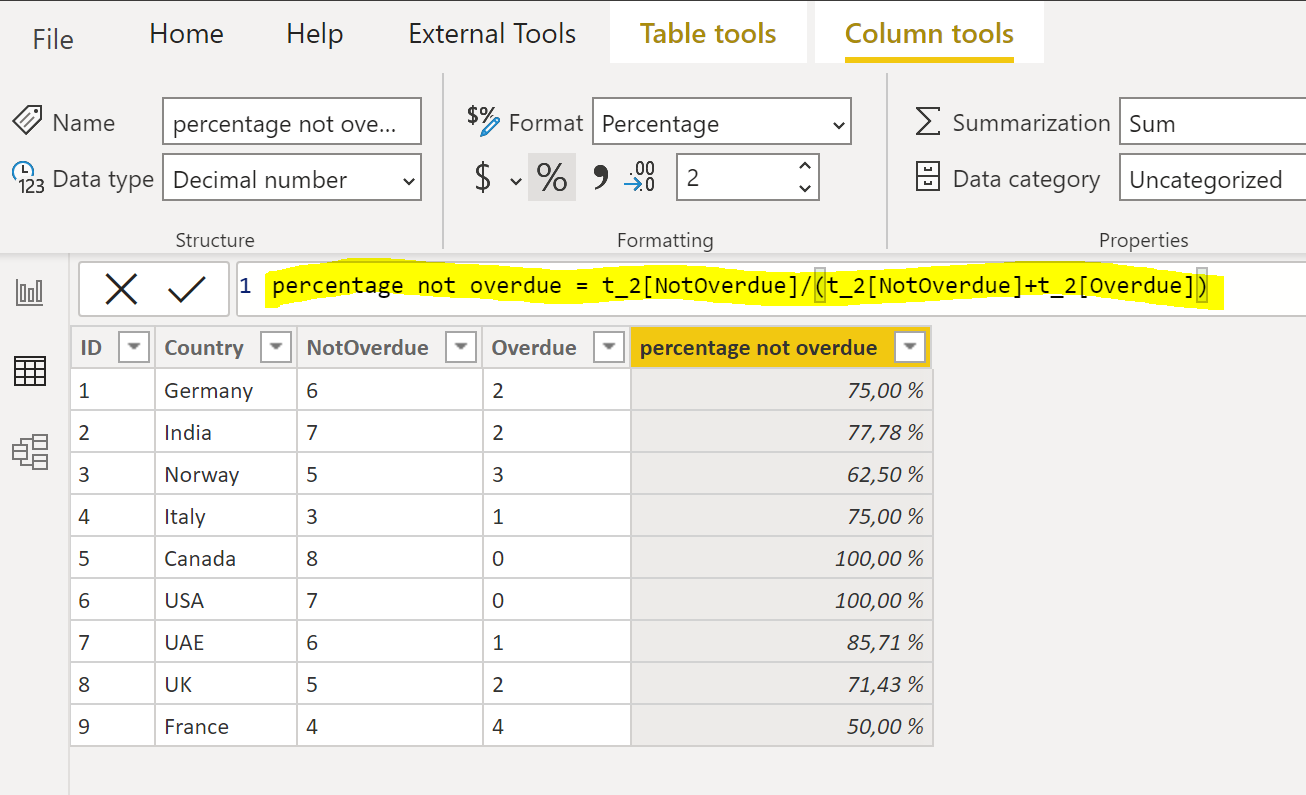Toggle the thousands separator comma icon
The height and width of the screenshot is (795, 1306).
[x=600, y=178]
